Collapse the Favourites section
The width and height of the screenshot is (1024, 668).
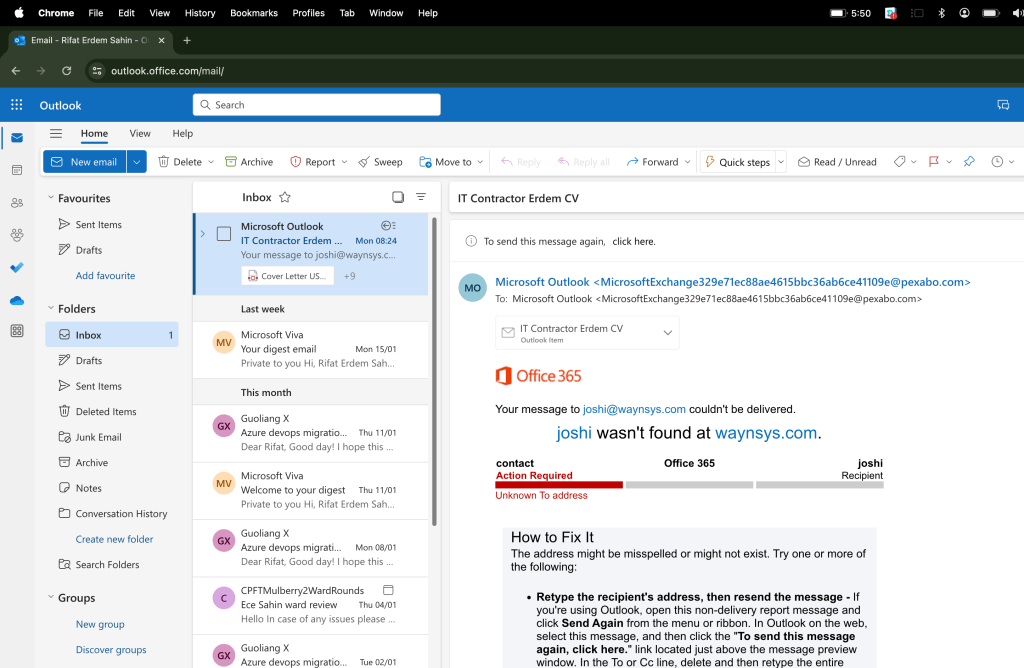(x=51, y=197)
